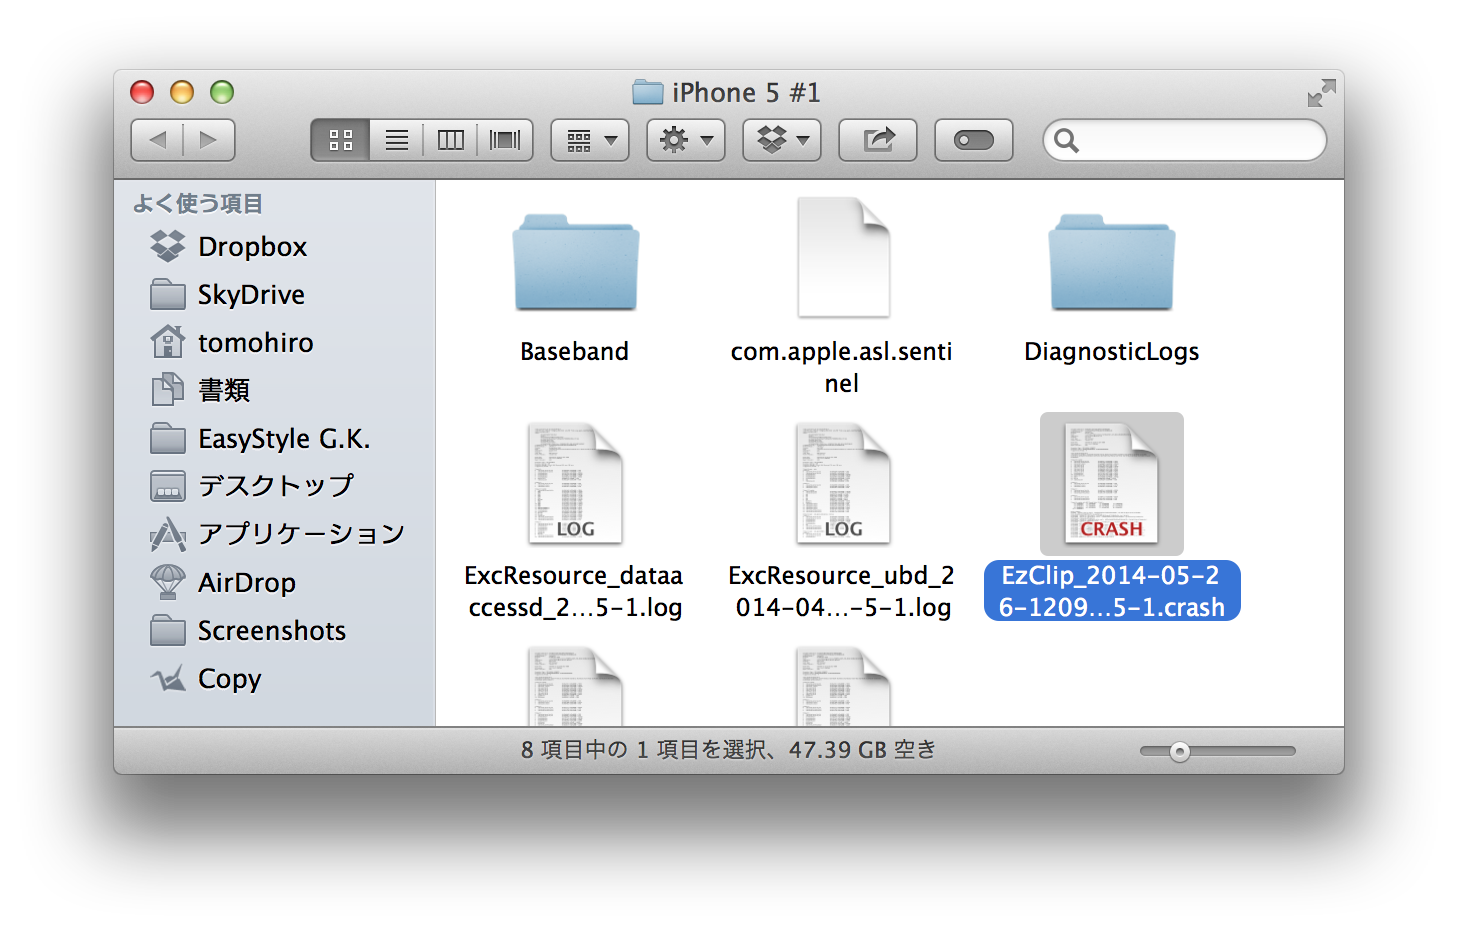Switch to column view
1458x932 pixels.
pos(450,140)
